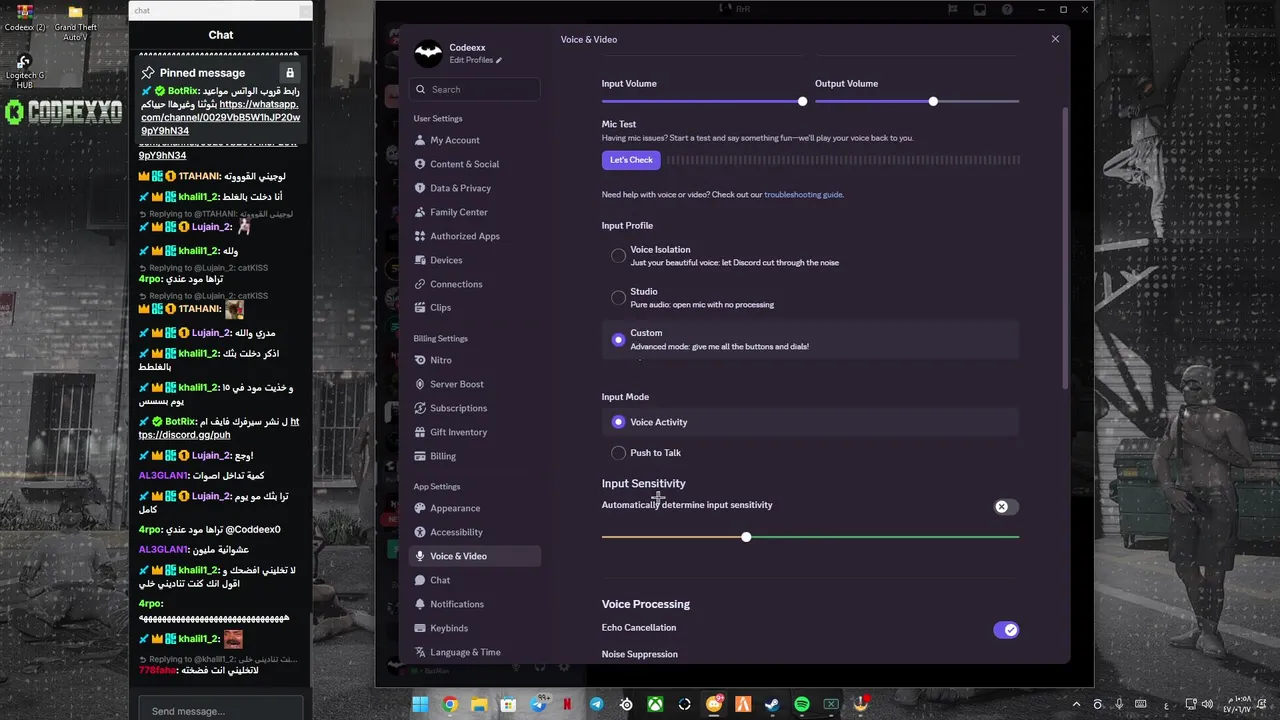This screenshot has width=1280, height=720.
Task: Click the Noise Suppression label
Action: click(640, 654)
